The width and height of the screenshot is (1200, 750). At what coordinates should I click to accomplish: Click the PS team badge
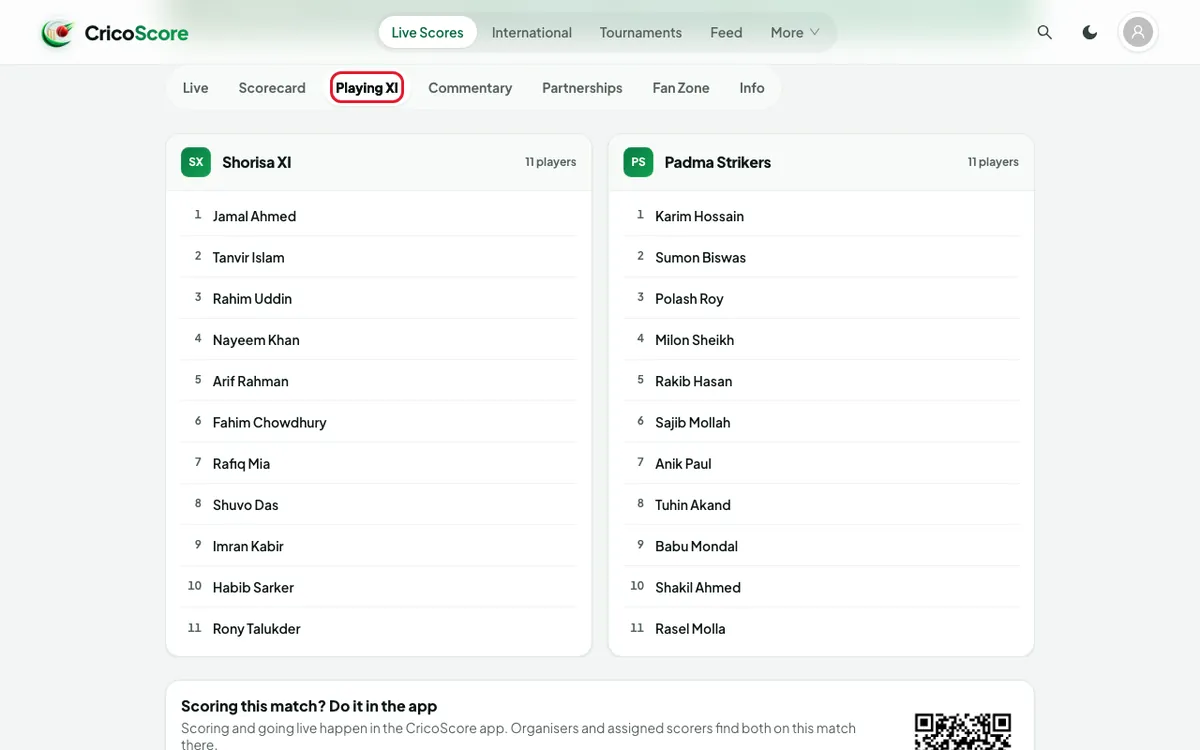click(x=638, y=162)
